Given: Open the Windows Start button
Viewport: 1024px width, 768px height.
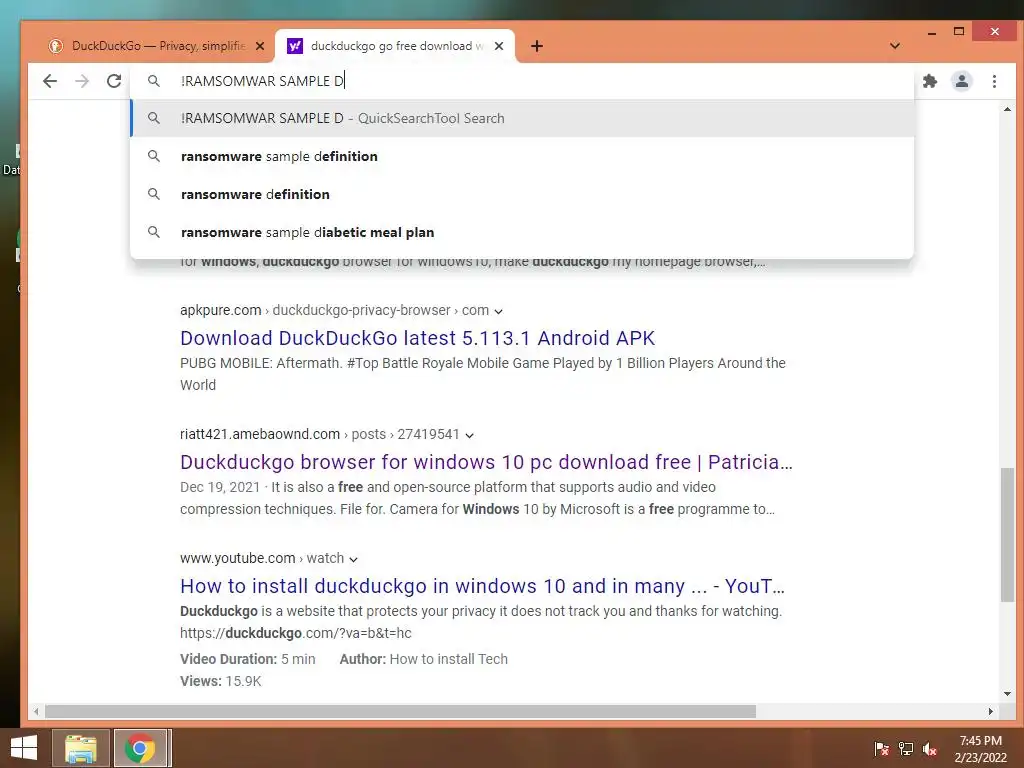Looking at the screenshot, I should pos(24,748).
